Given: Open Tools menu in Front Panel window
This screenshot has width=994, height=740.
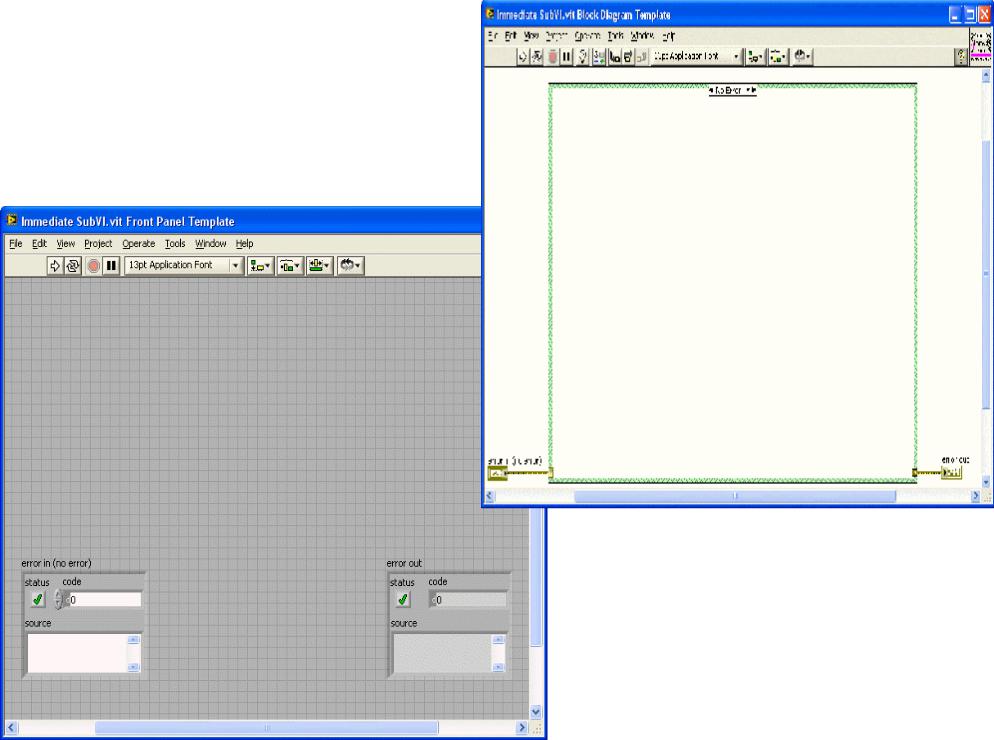Looking at the screenshot, I should 175,243.
